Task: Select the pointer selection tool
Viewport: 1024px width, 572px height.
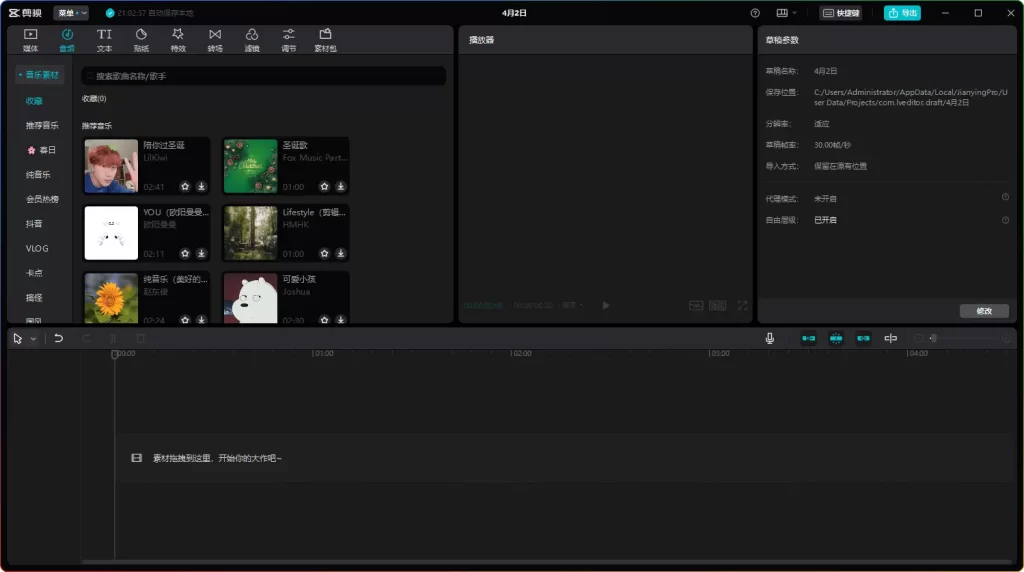Action: click(x=18, y=338)
